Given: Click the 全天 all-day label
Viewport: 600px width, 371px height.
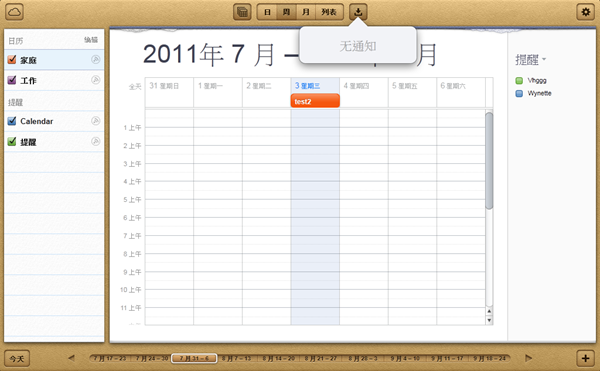Looking at the screenshot, I should 135,87.
